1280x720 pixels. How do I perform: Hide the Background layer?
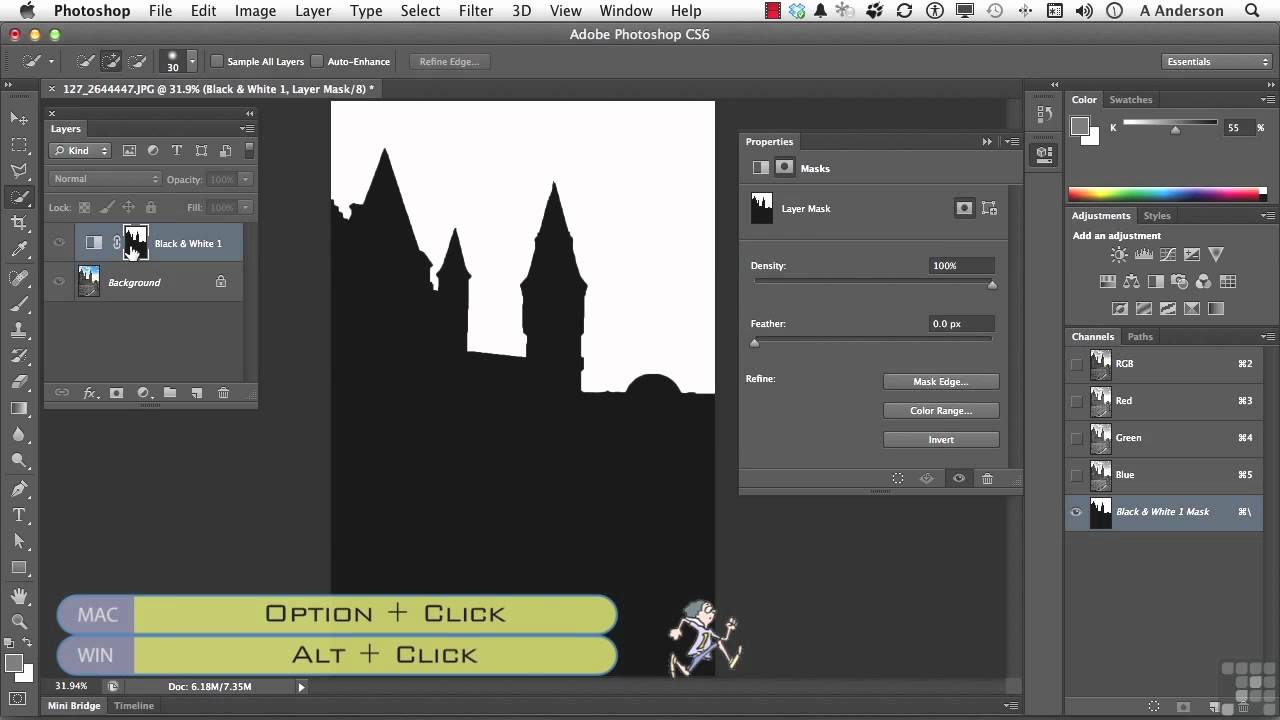59,282
